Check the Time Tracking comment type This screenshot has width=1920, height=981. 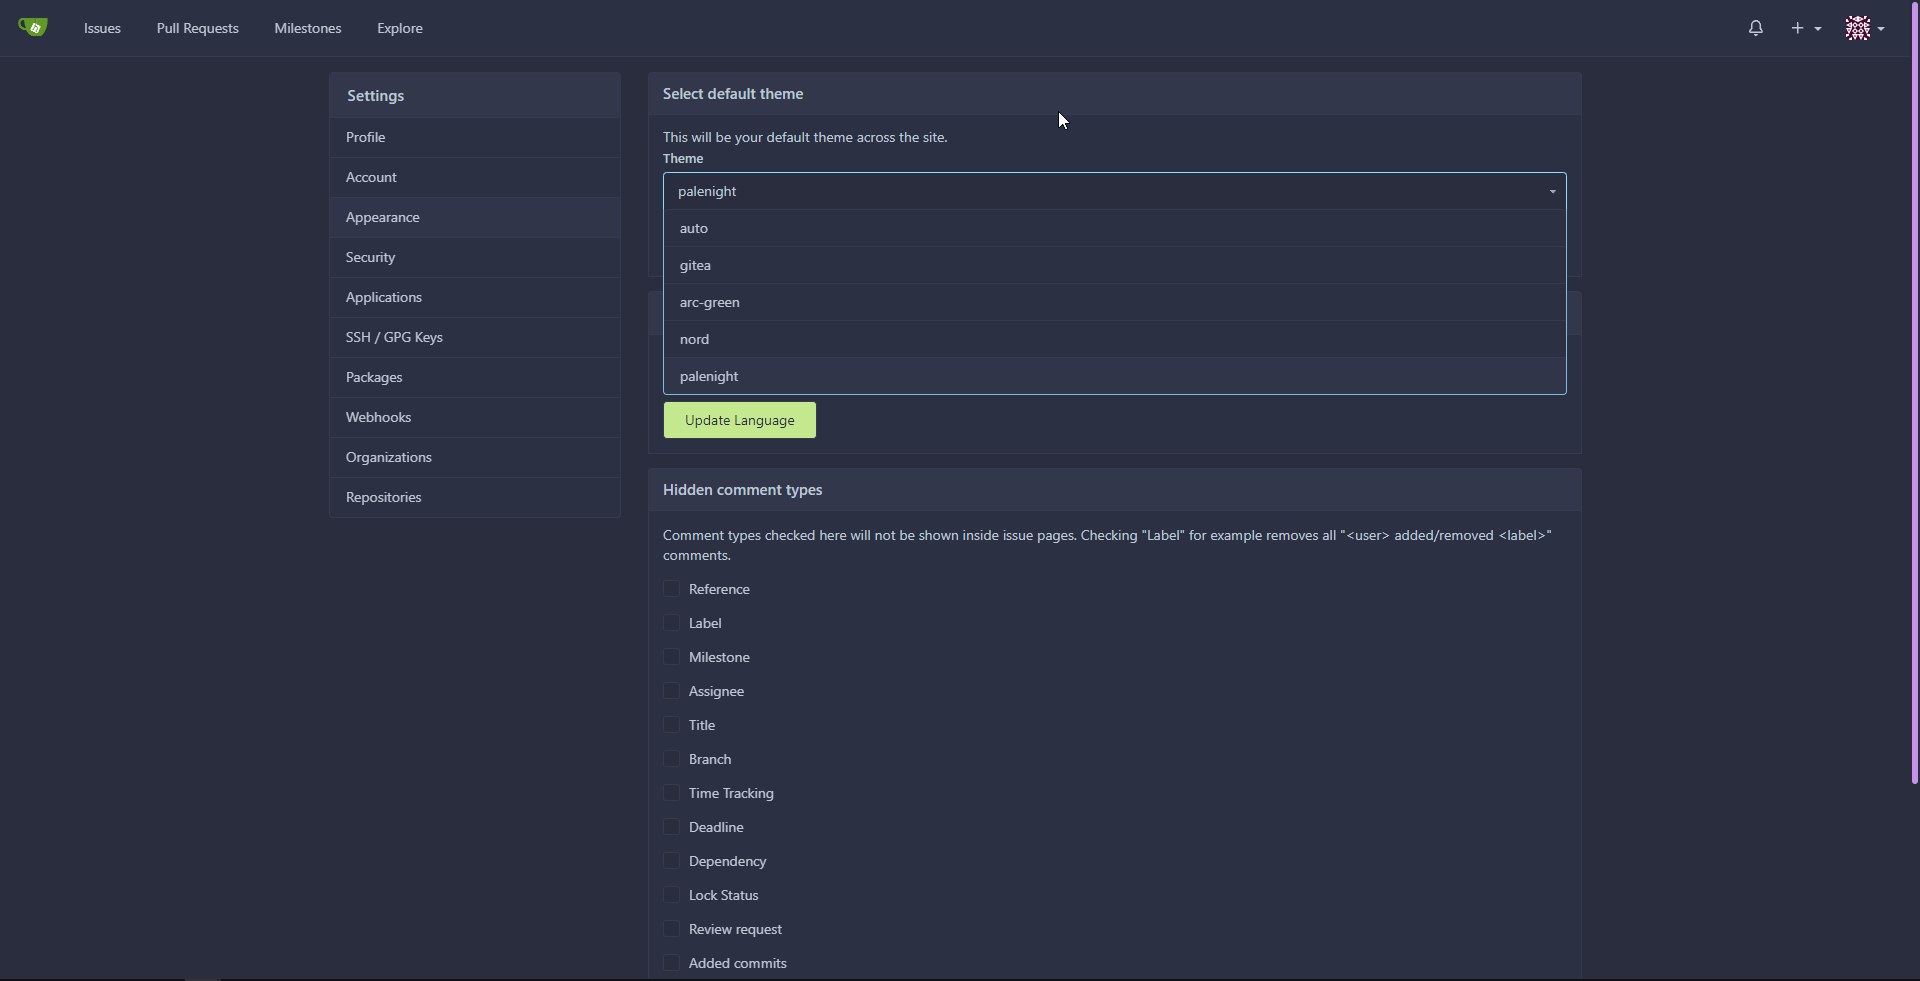671,793
